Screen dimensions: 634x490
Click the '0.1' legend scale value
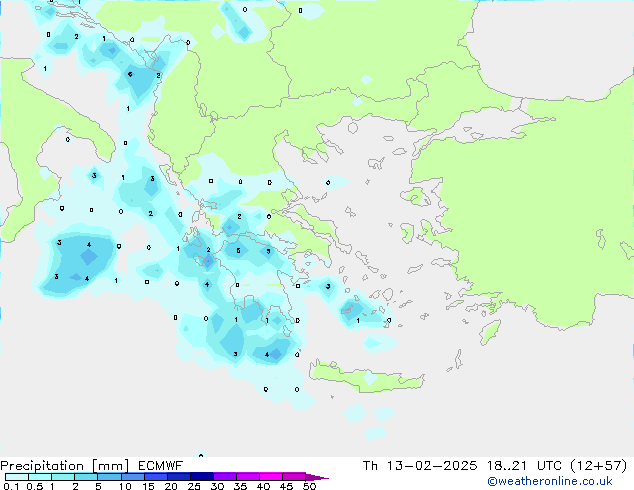(x=11, y=486)
